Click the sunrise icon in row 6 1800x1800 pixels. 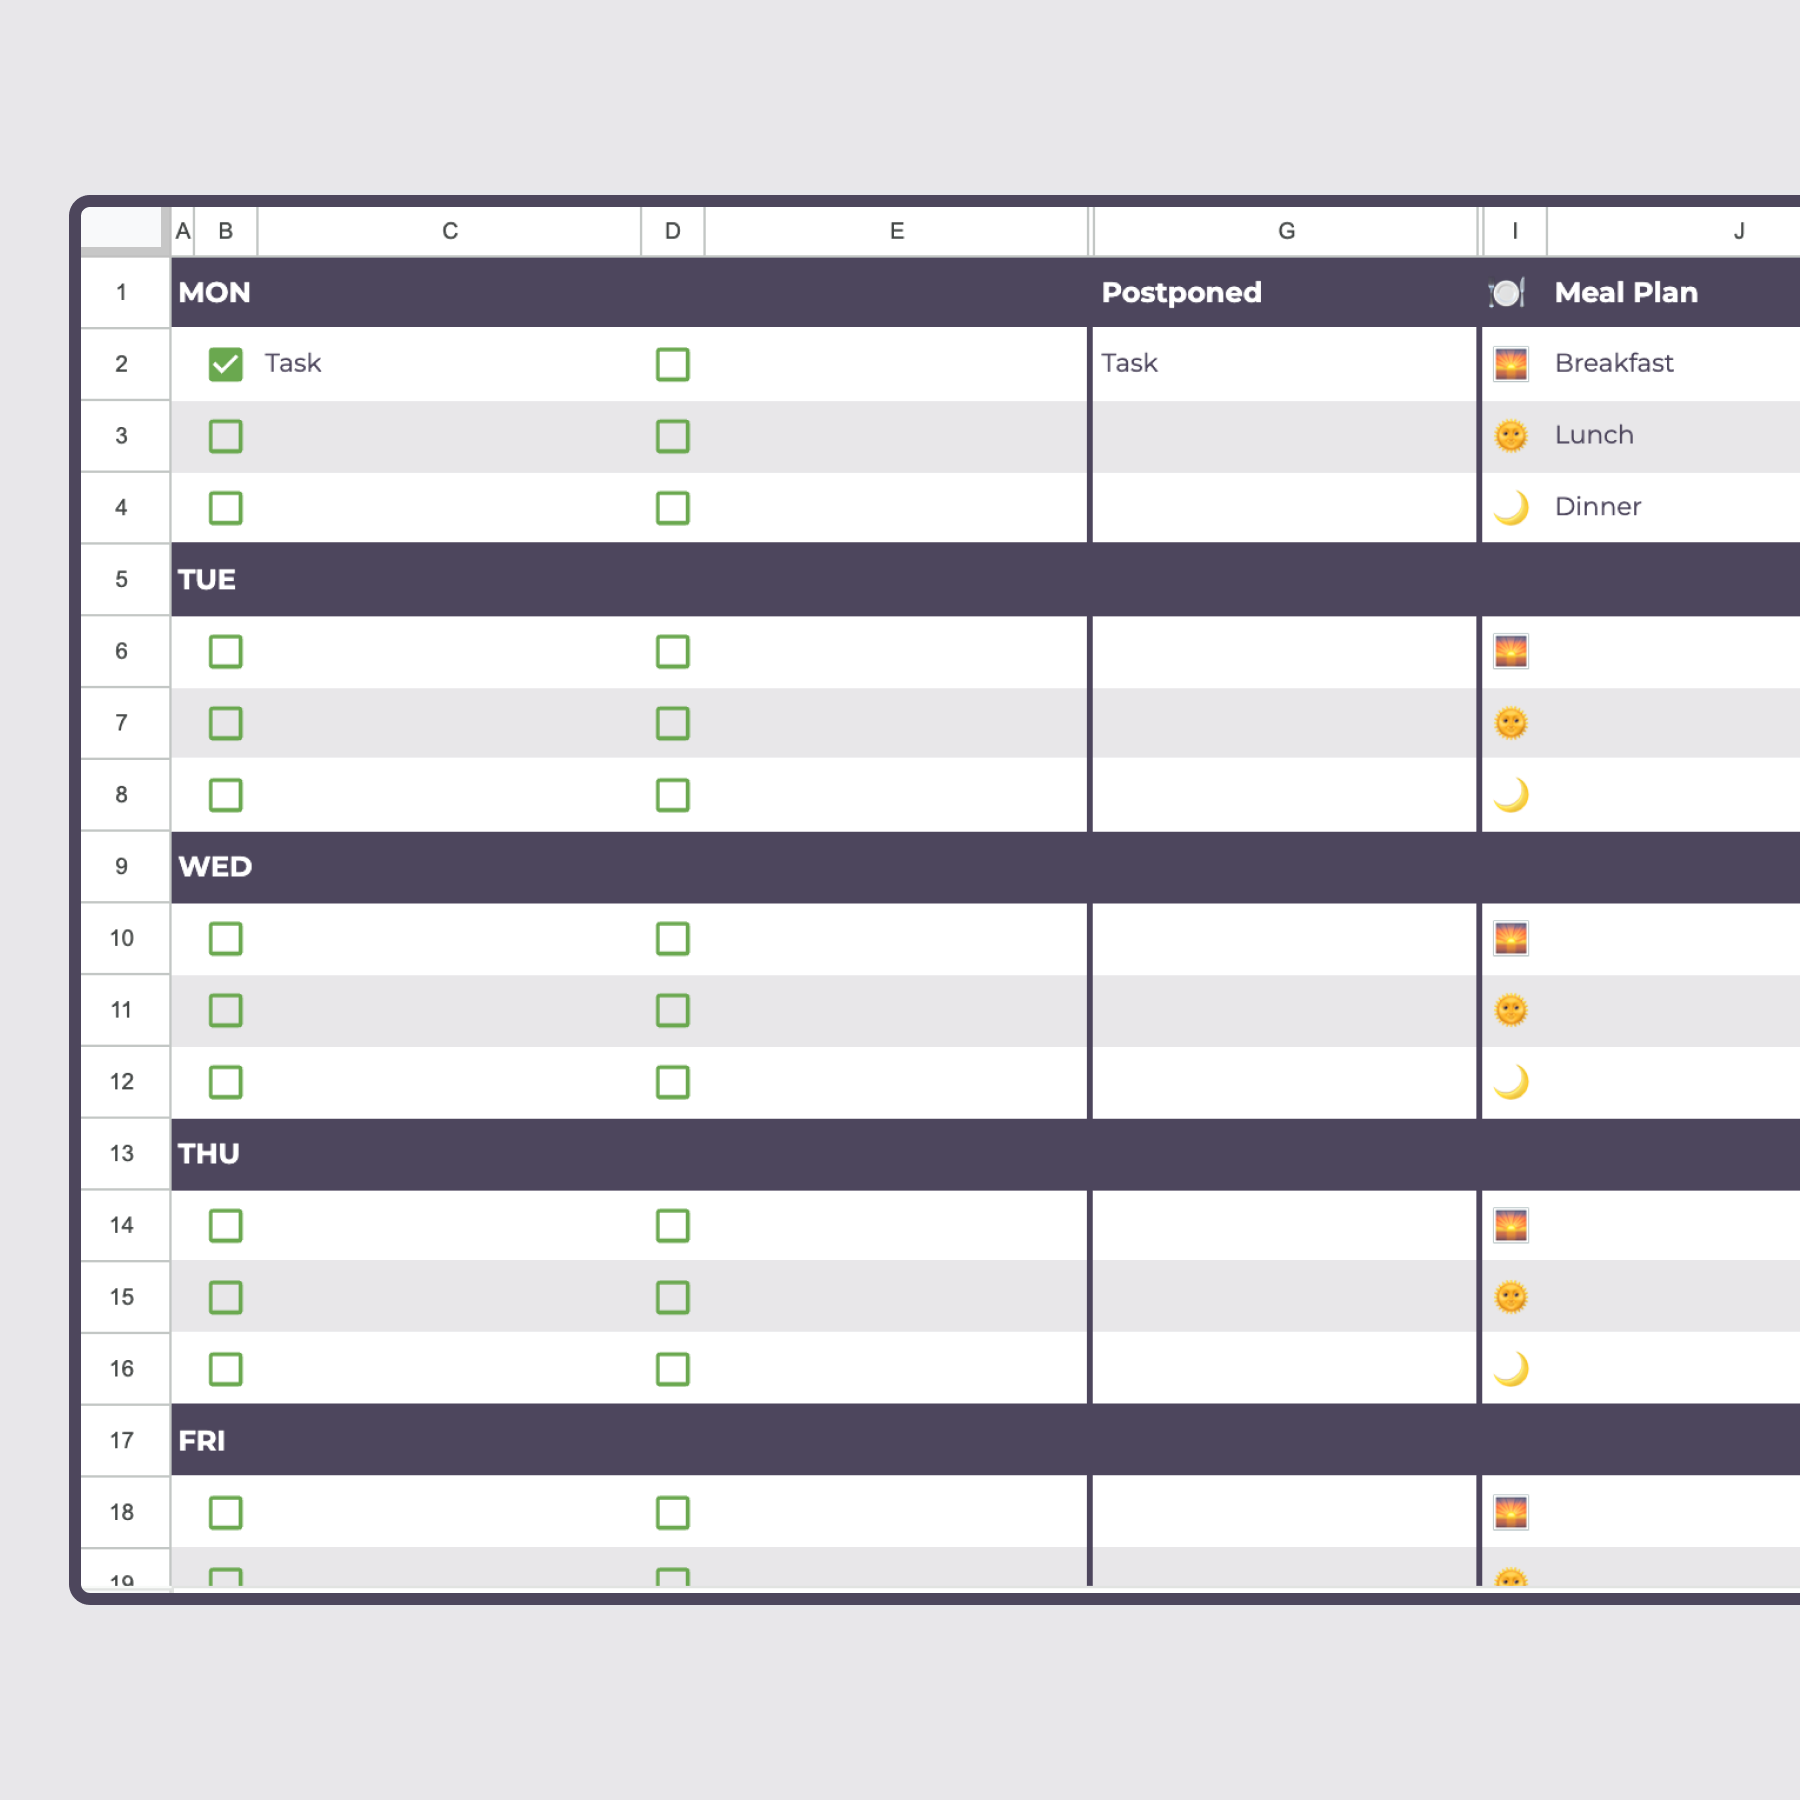pos(1510,652)
